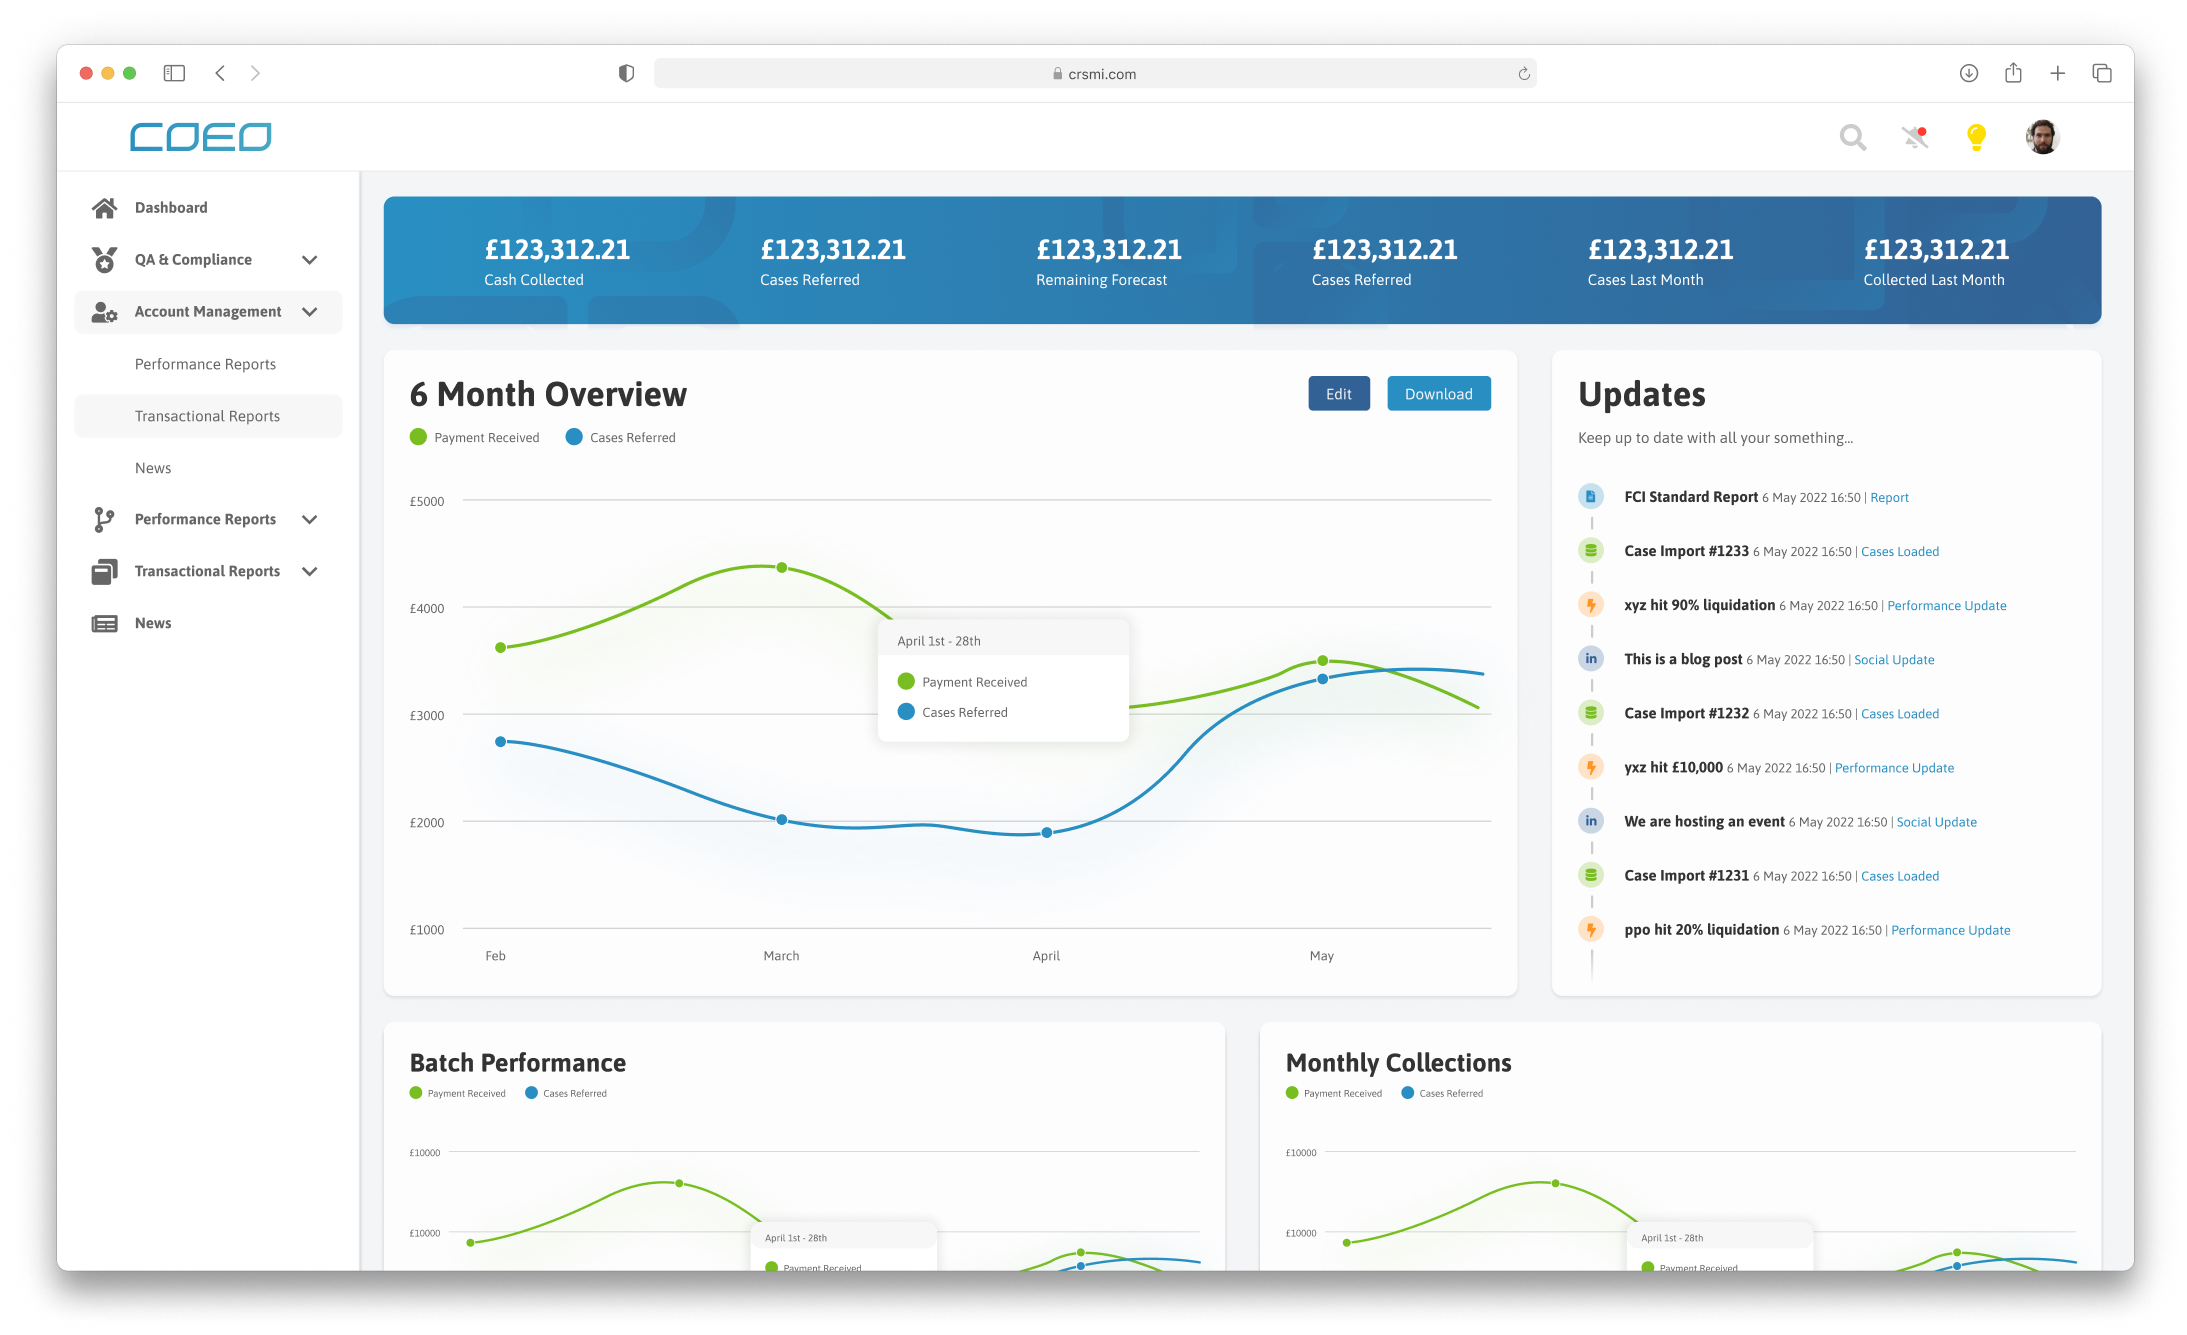The image size is (2187, 1335).
Task: Expand the QA & Compliance chevron
Action: (310, 260)
